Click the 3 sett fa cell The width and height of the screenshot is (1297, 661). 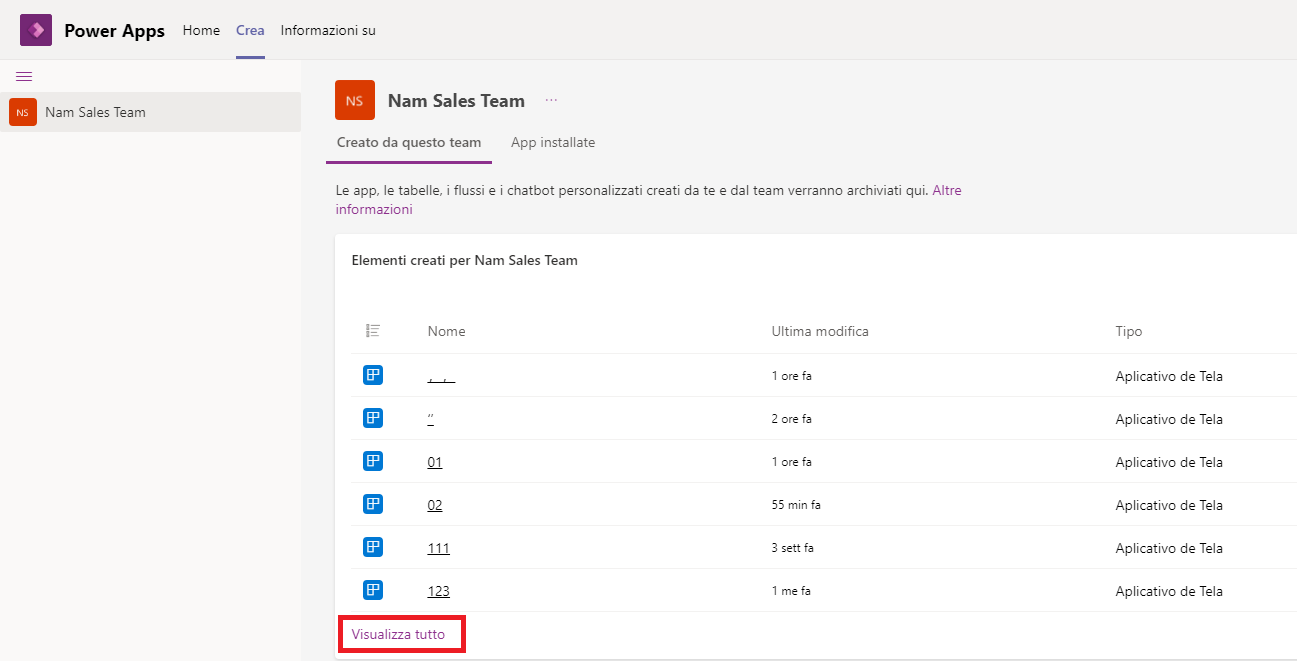(793, 548)
